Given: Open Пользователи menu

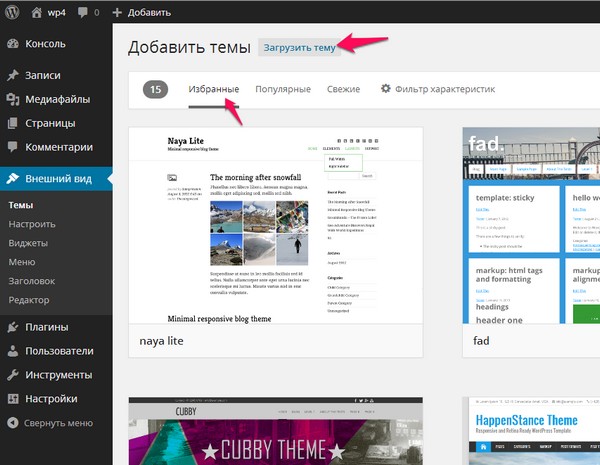Looking at the screenshot, I should coord(56,351).
